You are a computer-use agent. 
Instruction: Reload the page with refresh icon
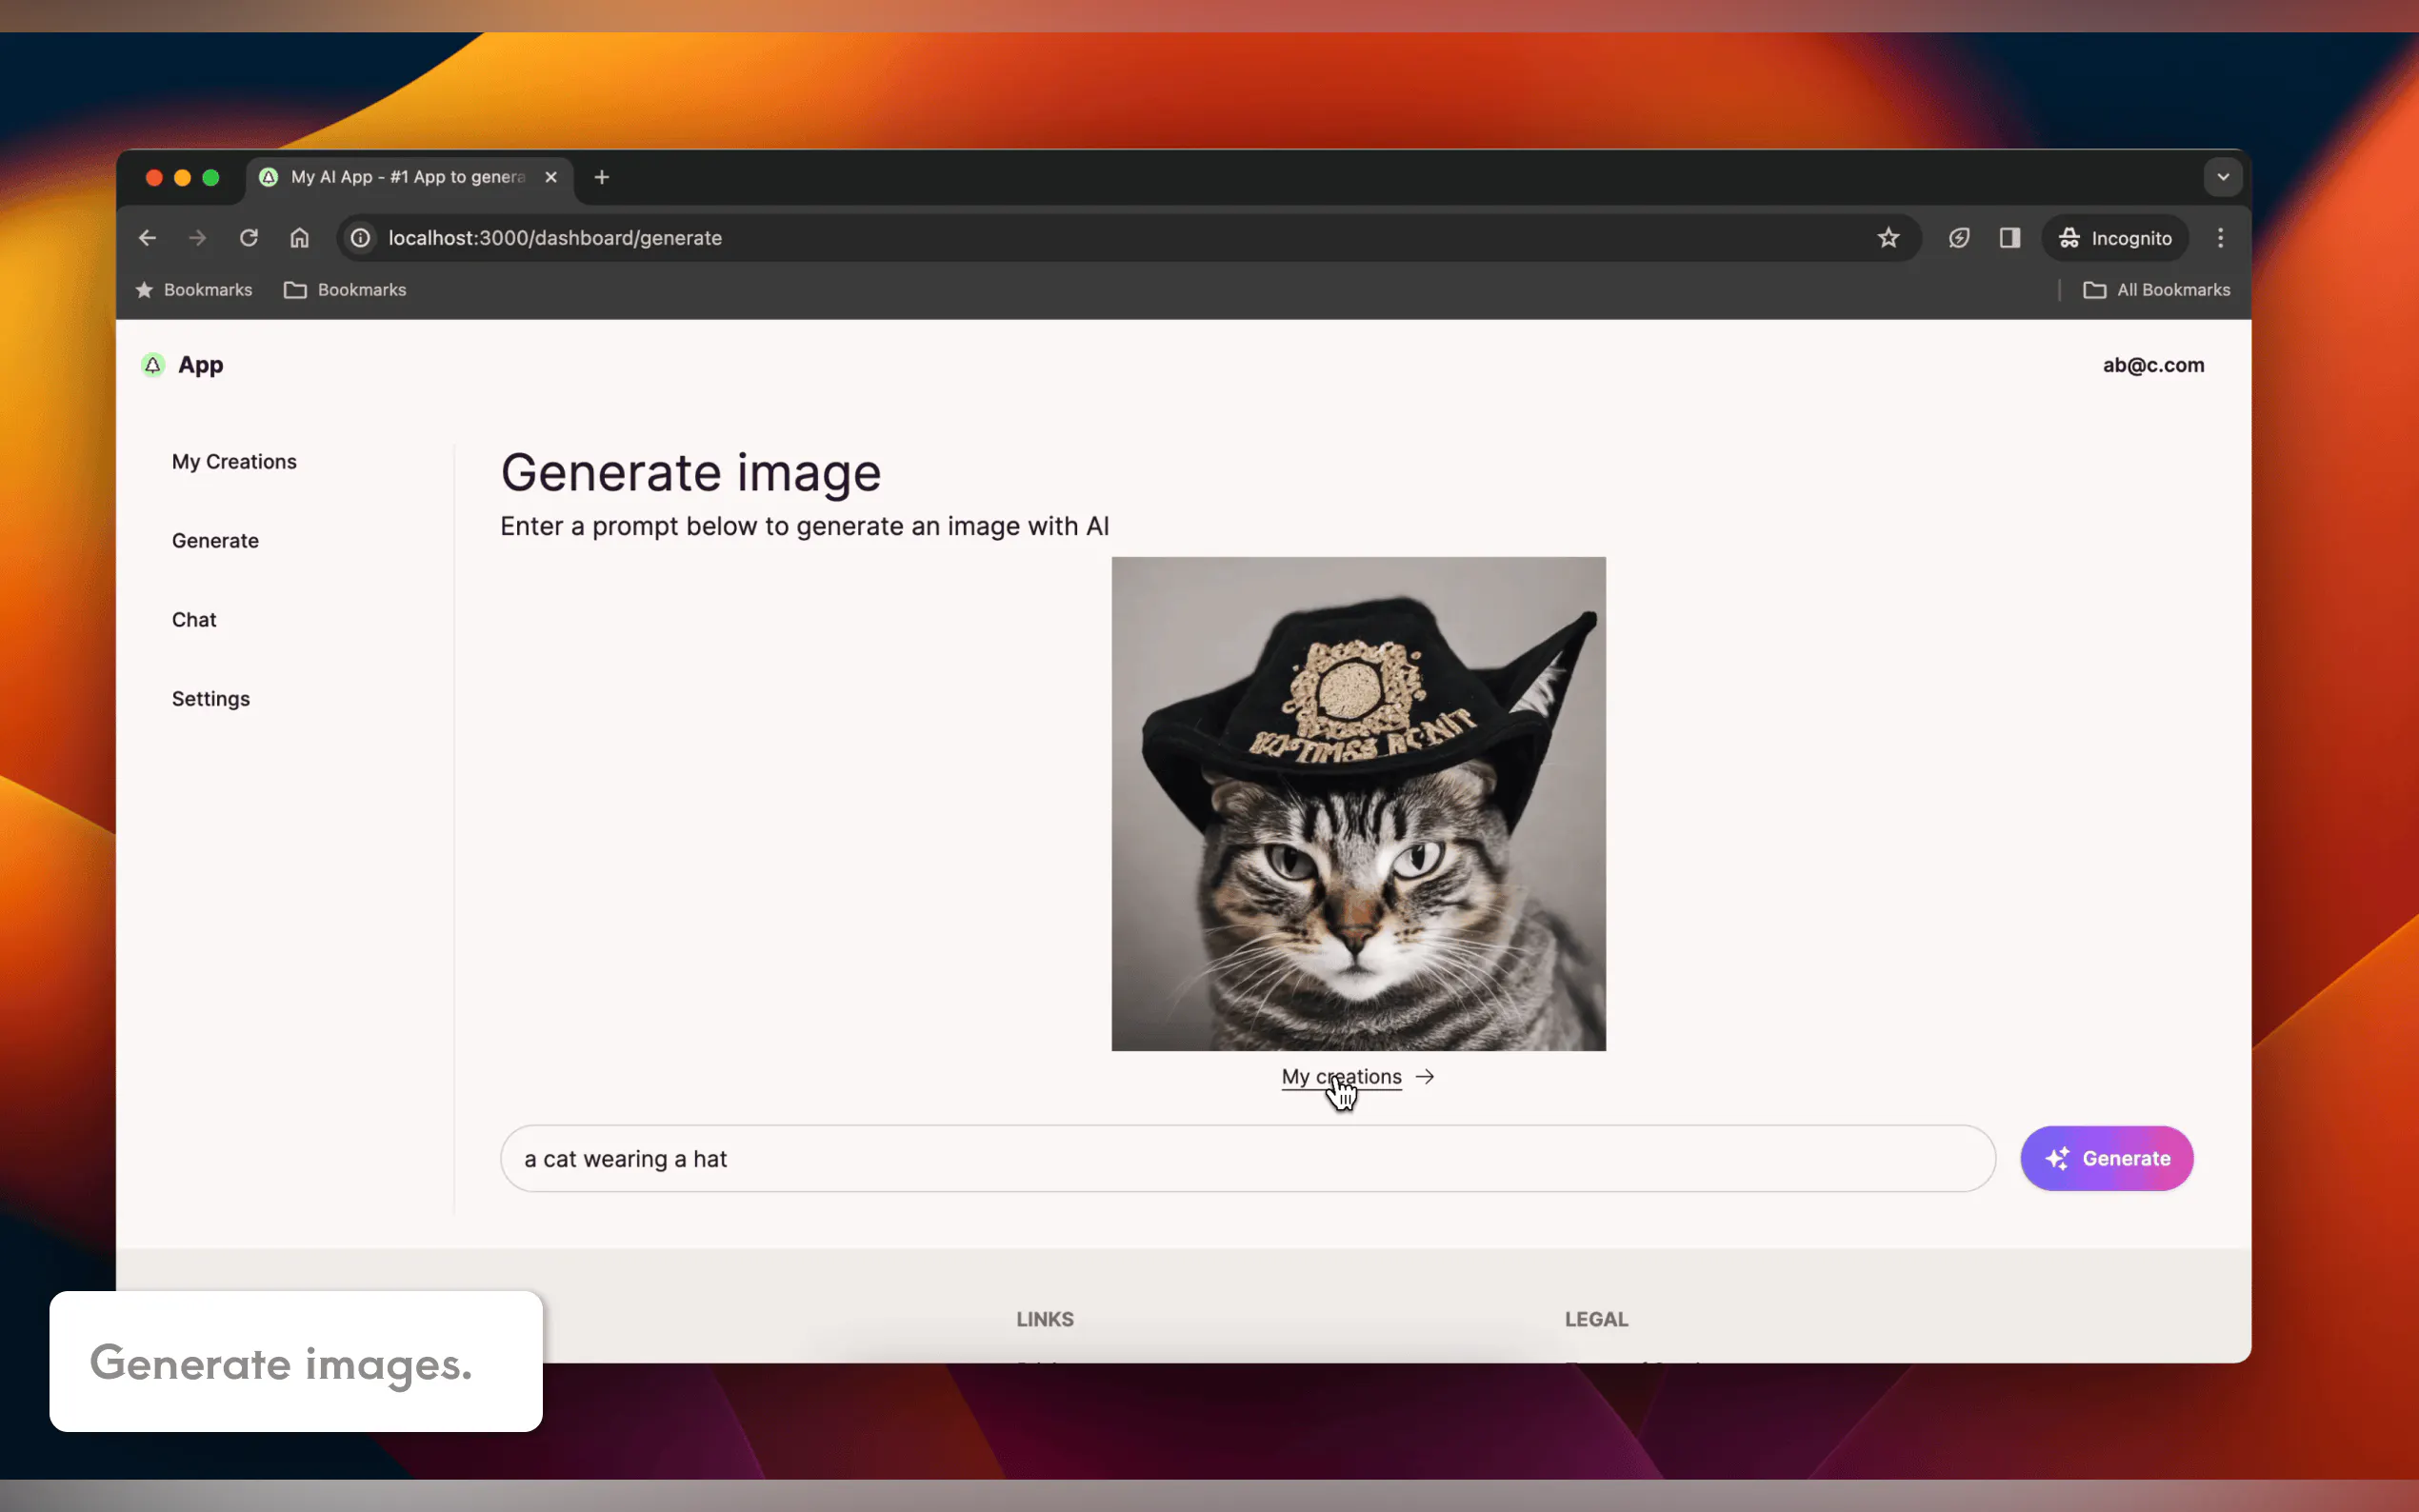click(x=249, y=238)
